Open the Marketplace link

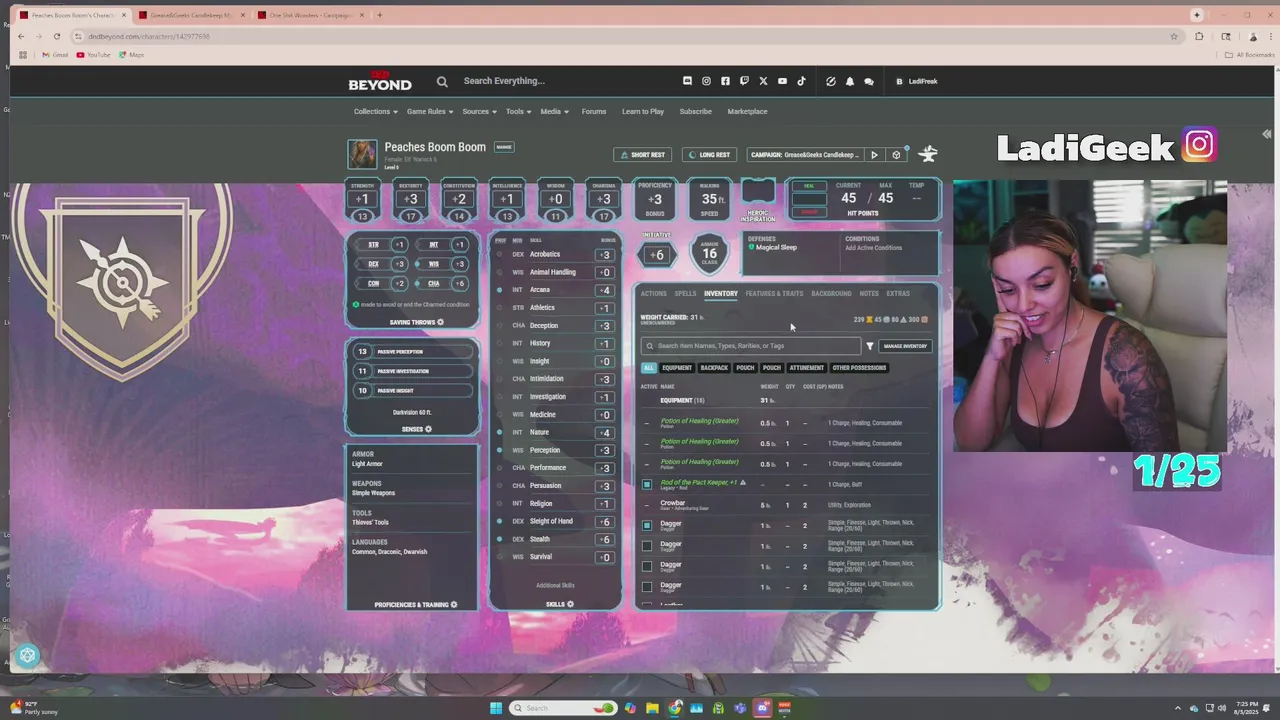tap(747, 111)
